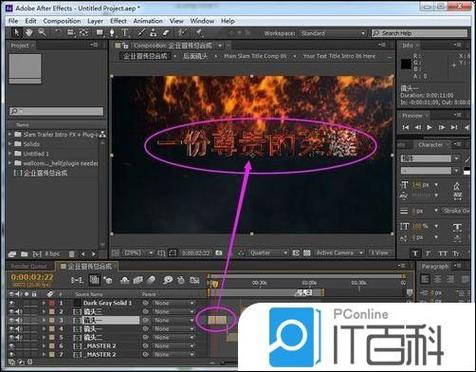Open viewer resolution Quarter dropdown
Screen dimensions: 476x372
[x=267, y=253]
